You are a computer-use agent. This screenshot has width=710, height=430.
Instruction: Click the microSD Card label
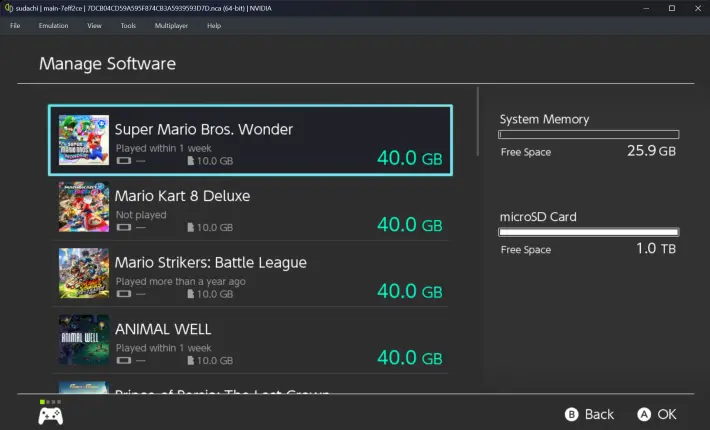click(538, 217)
